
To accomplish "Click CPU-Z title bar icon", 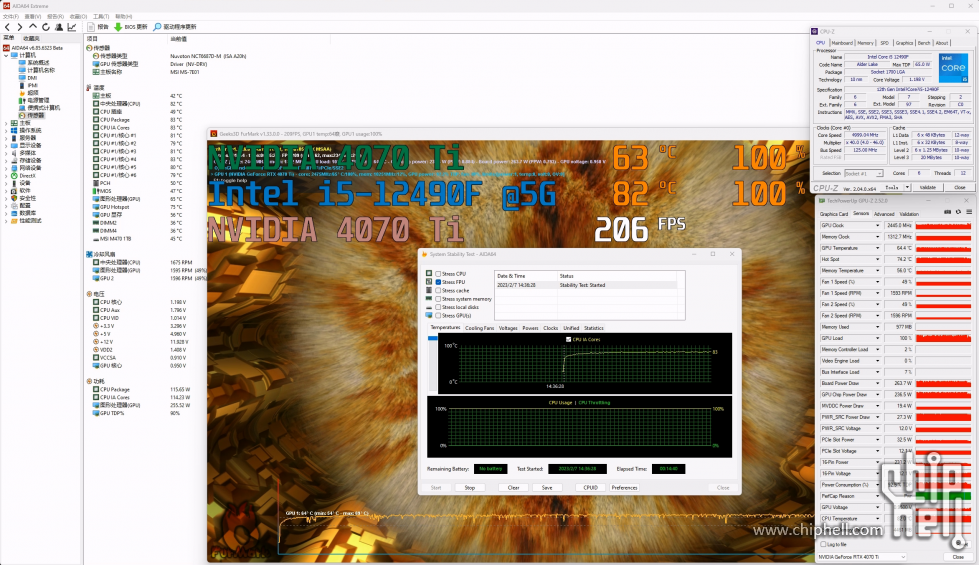I will click(815, 31).
